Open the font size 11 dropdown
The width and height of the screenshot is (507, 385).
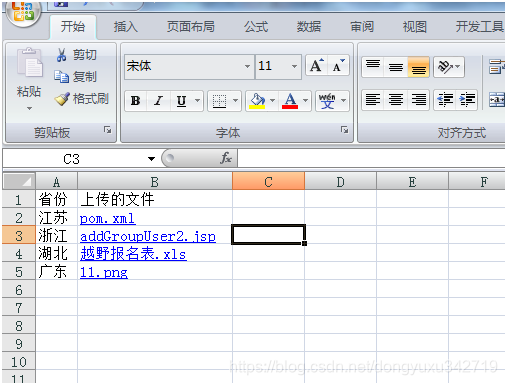coord(294,66)
